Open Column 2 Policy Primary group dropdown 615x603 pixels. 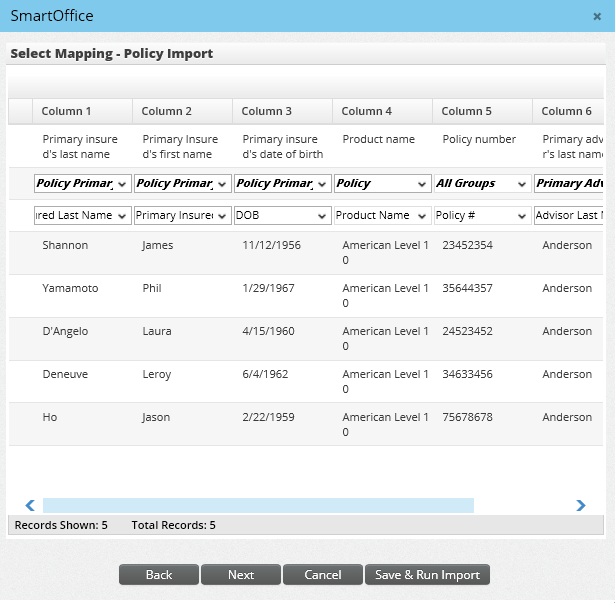click(182, 184)
